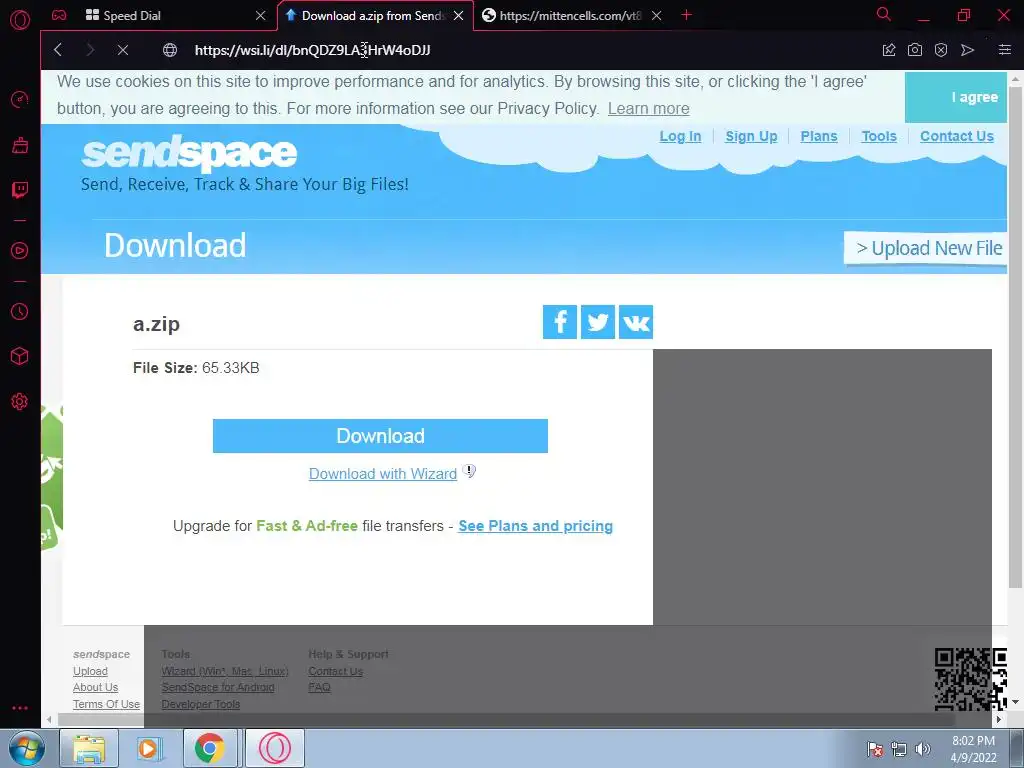
Task: Open the Learn more privacy link
Action: coord(648,108)
